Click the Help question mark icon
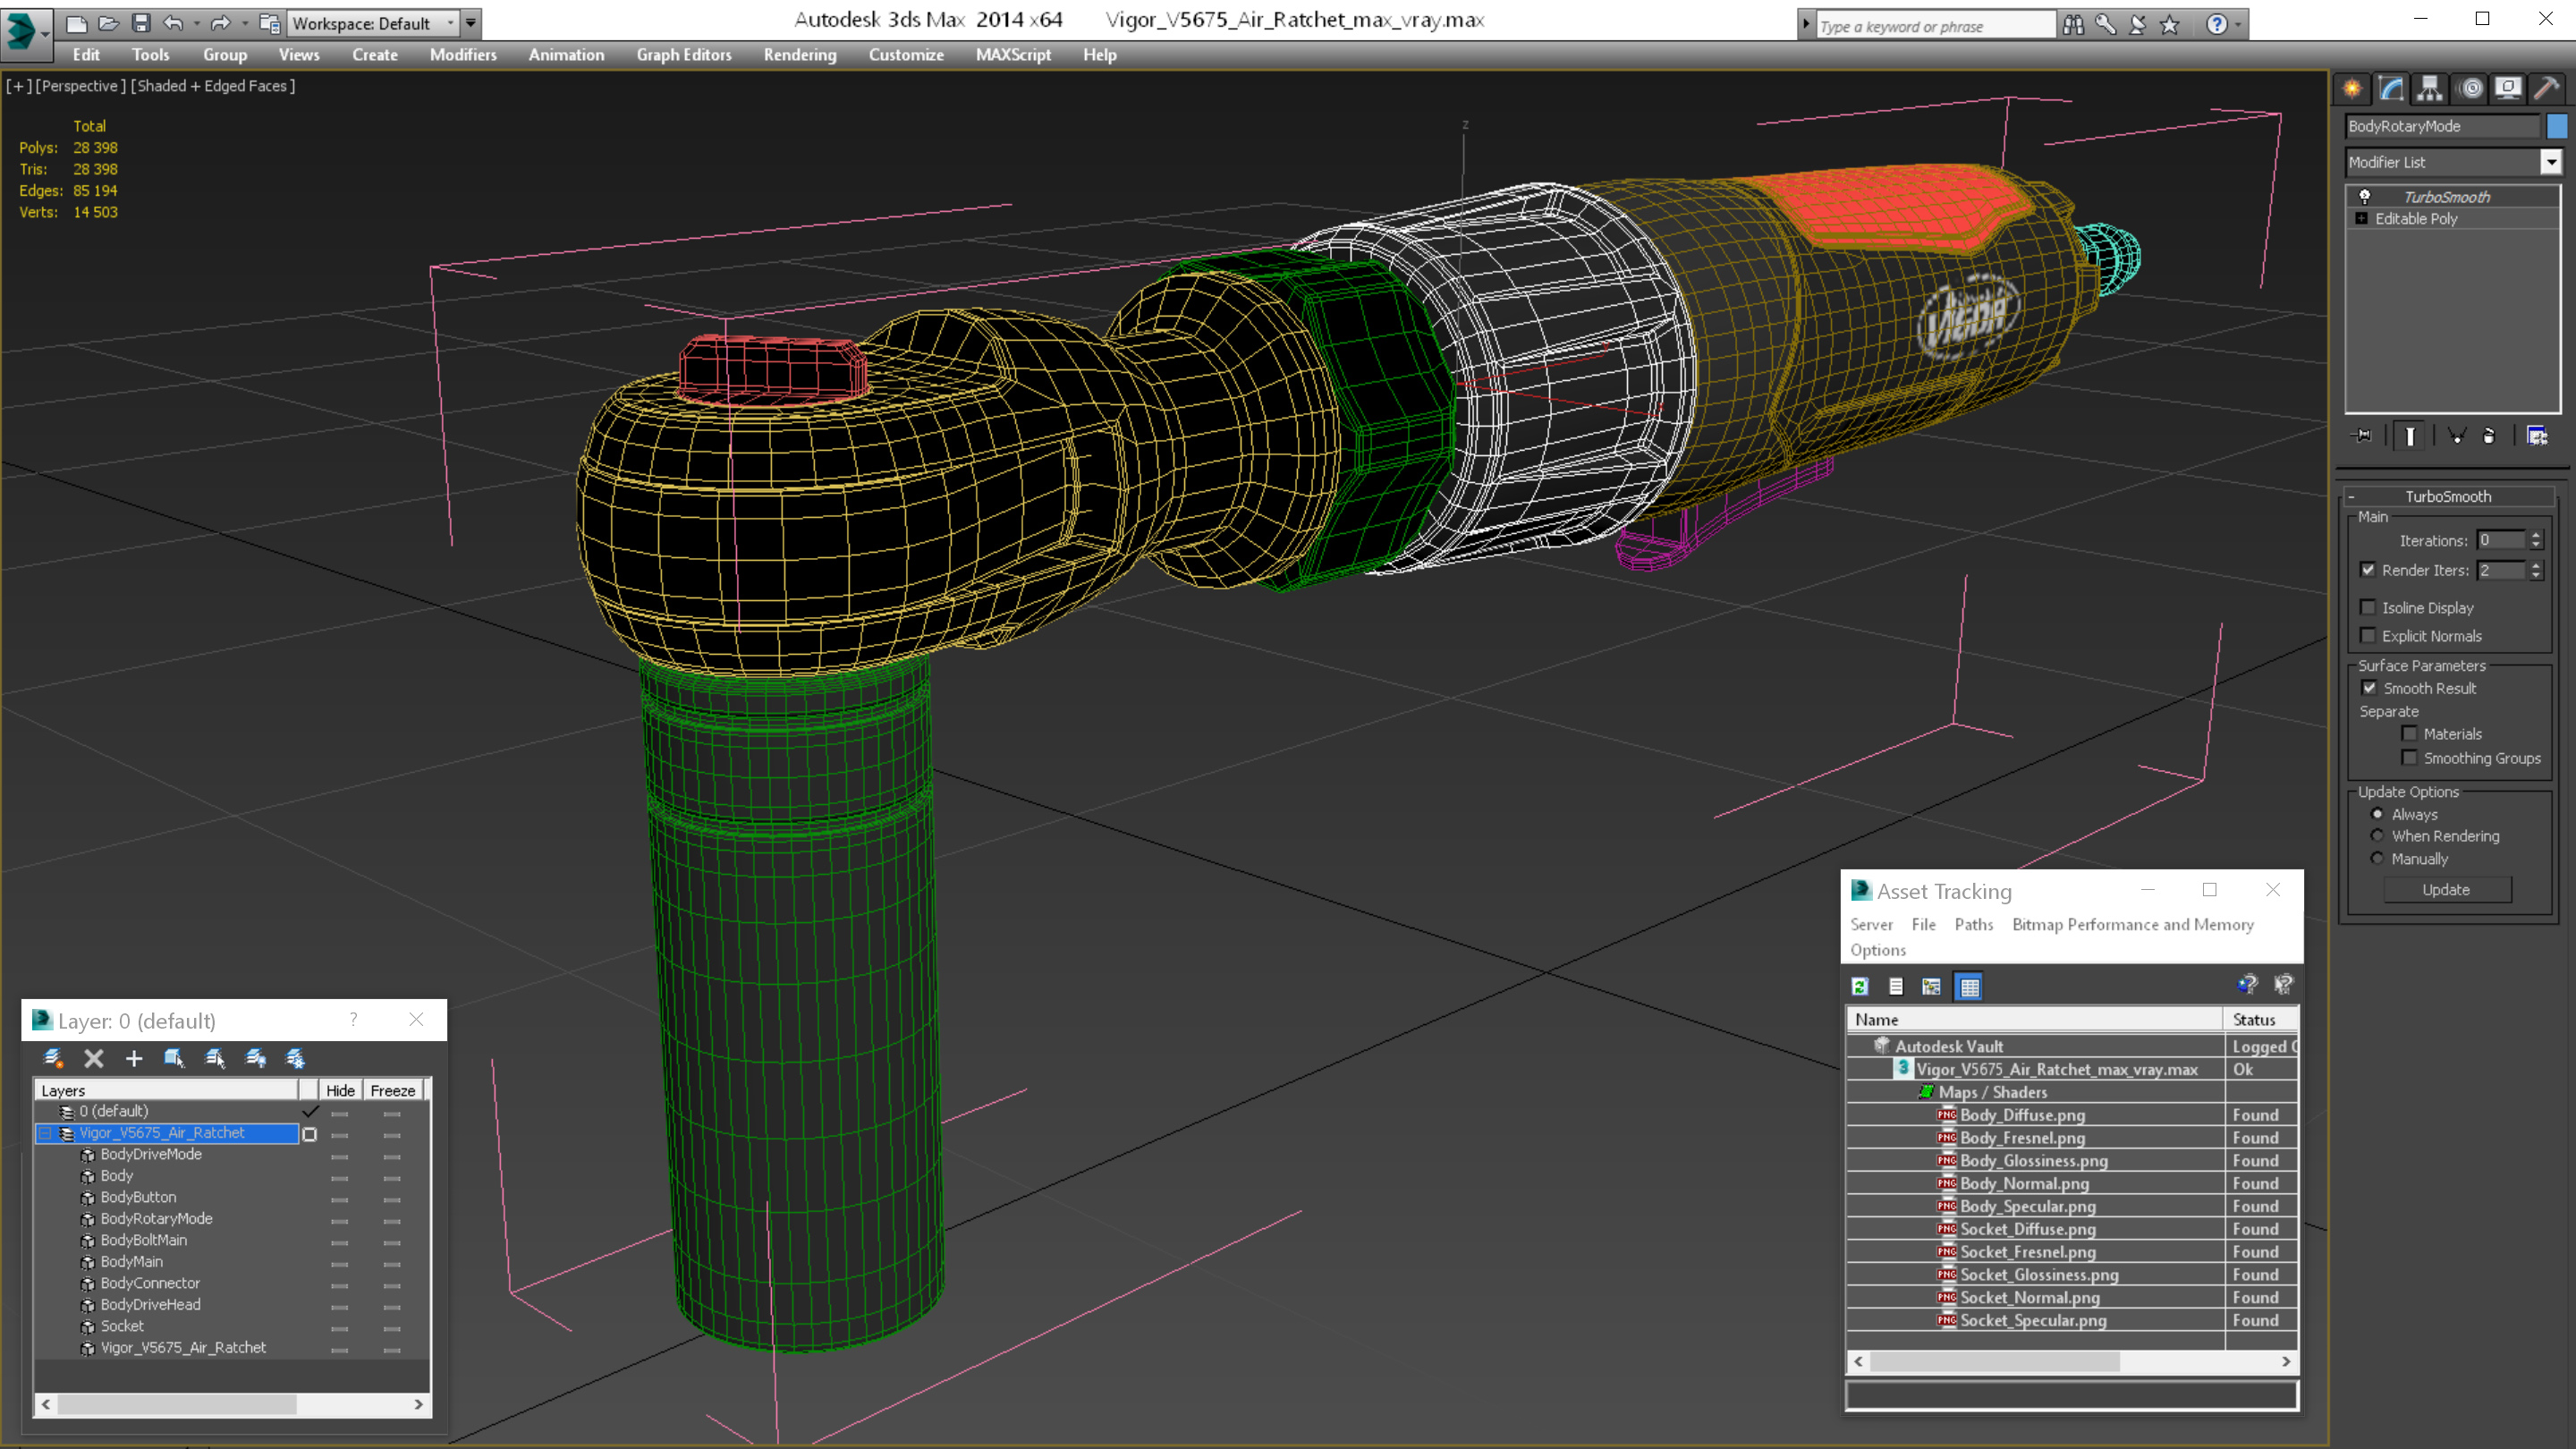The image size is (2576, 1449). [2216, 25]
